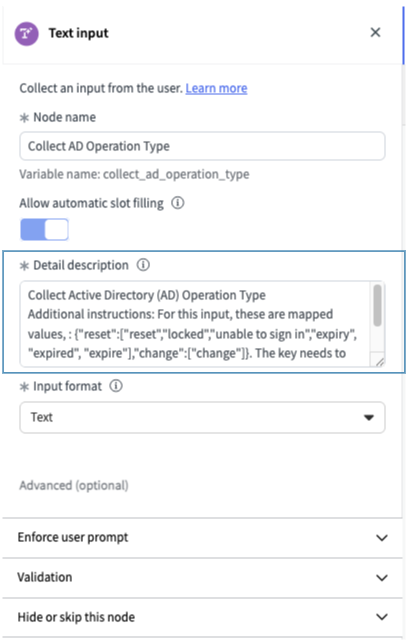This screenshot has width=407, height=640.
Task: Click the Input format field label
Action: [67, 386]
